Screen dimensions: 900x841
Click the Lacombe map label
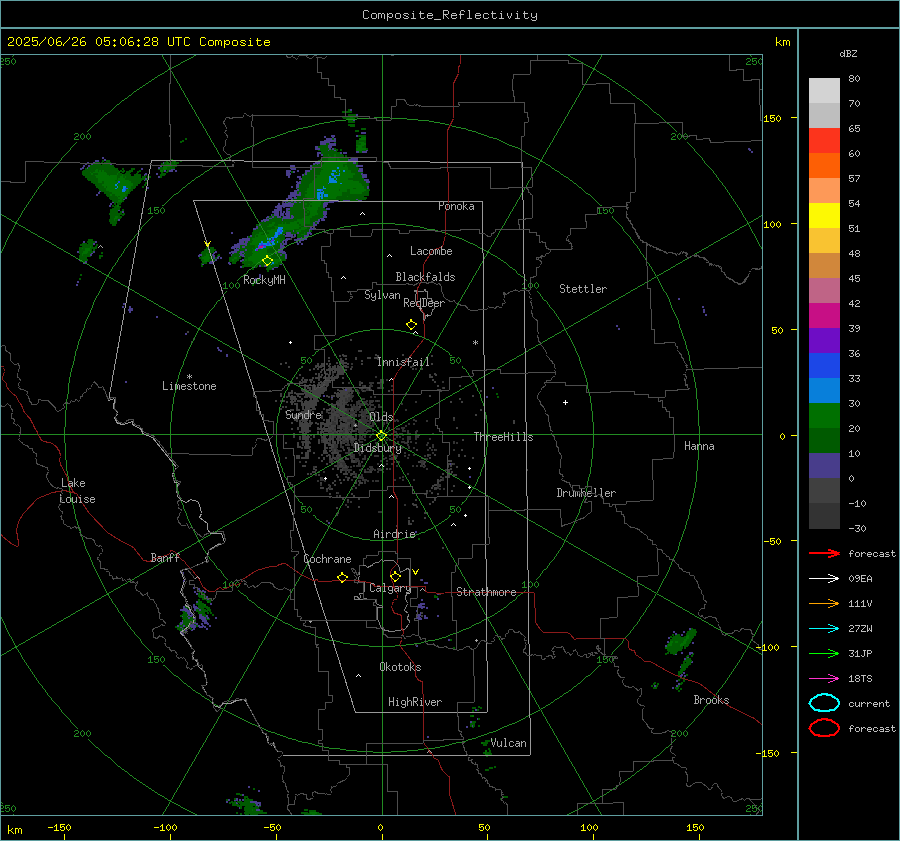point(431,251)
